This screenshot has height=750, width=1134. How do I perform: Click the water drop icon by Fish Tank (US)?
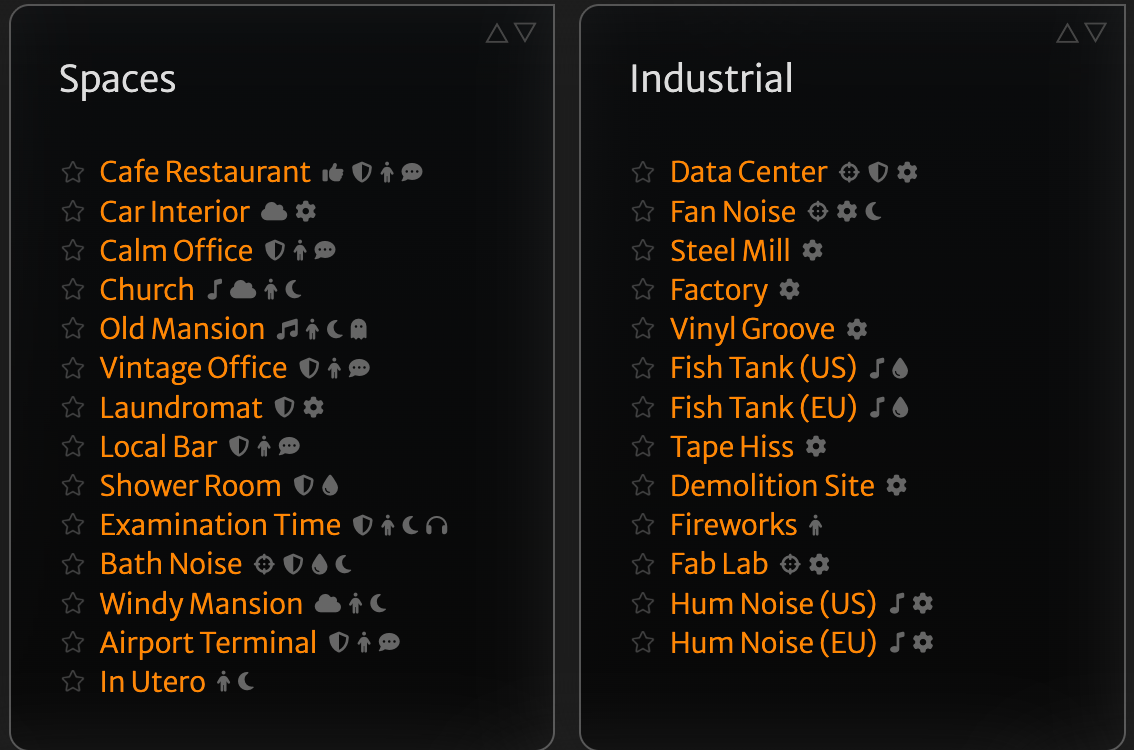click(x=900, y=369)
